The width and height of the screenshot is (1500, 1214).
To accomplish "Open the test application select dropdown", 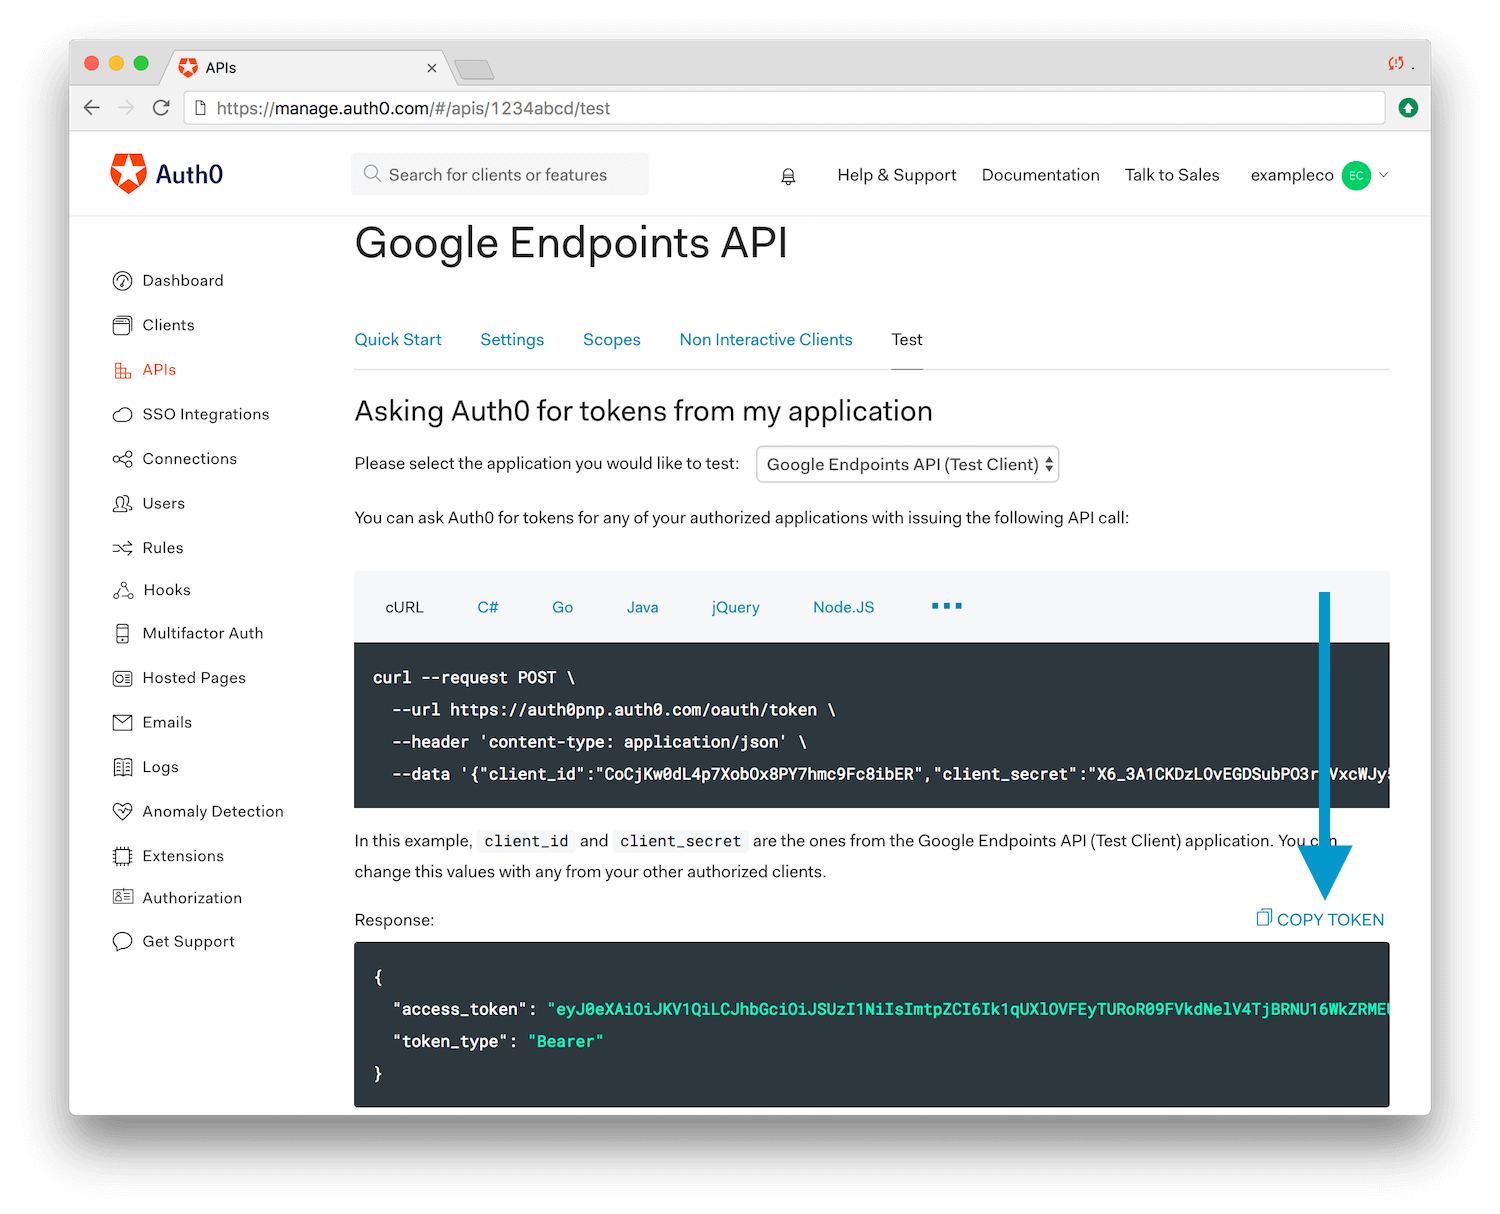I will pos(907,464).
